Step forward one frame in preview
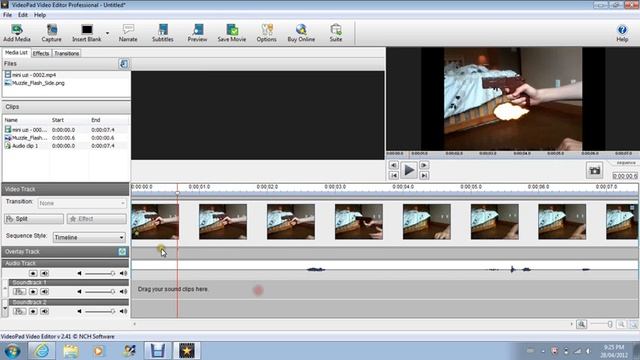This screenshot has width=640, height=360. point(424,165)
